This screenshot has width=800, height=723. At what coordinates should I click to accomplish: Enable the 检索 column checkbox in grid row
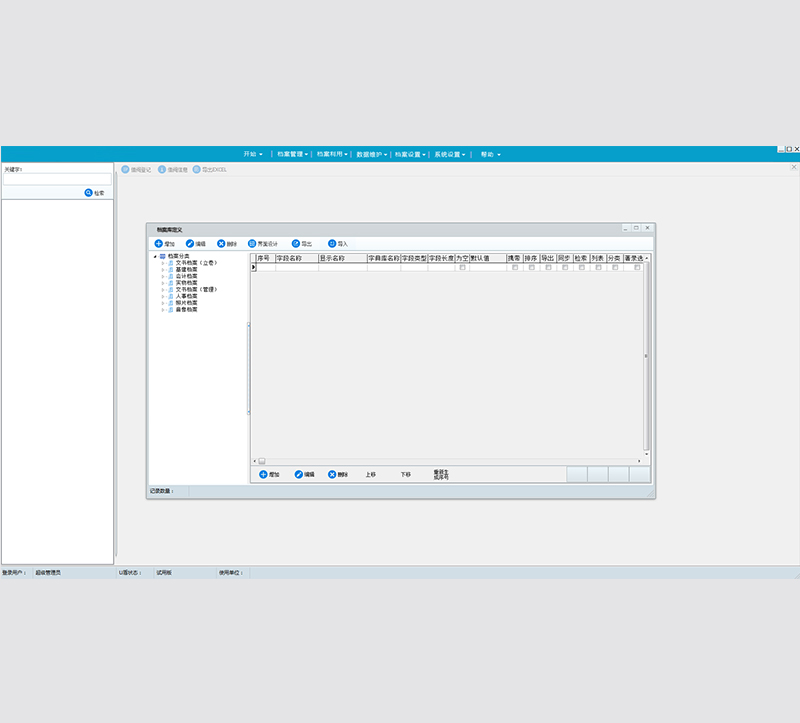coord(581,267)
